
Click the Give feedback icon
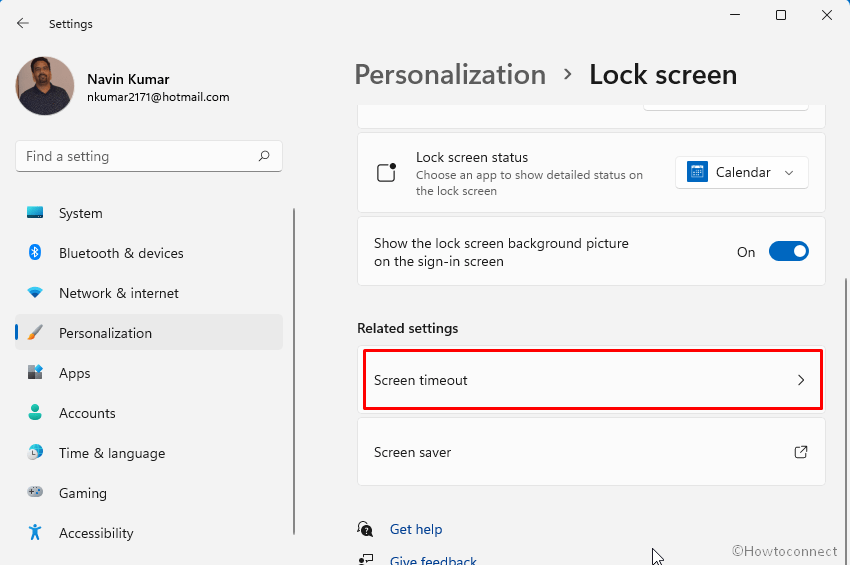366,559
